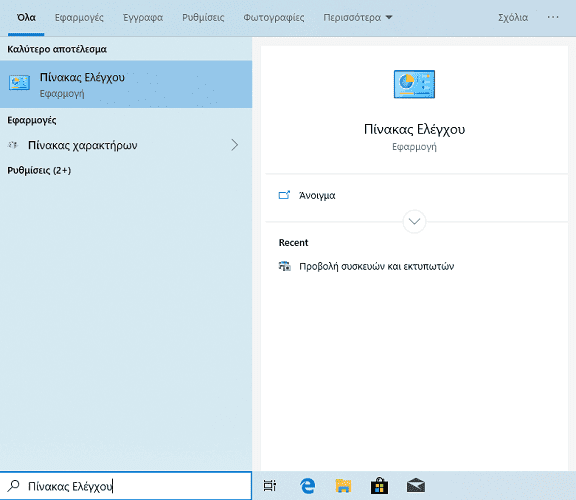Image resolution: width=576 pixels, height=500 pixels.
Task: Expand the Περισσότερα dropdown
Action: point(357,17)
